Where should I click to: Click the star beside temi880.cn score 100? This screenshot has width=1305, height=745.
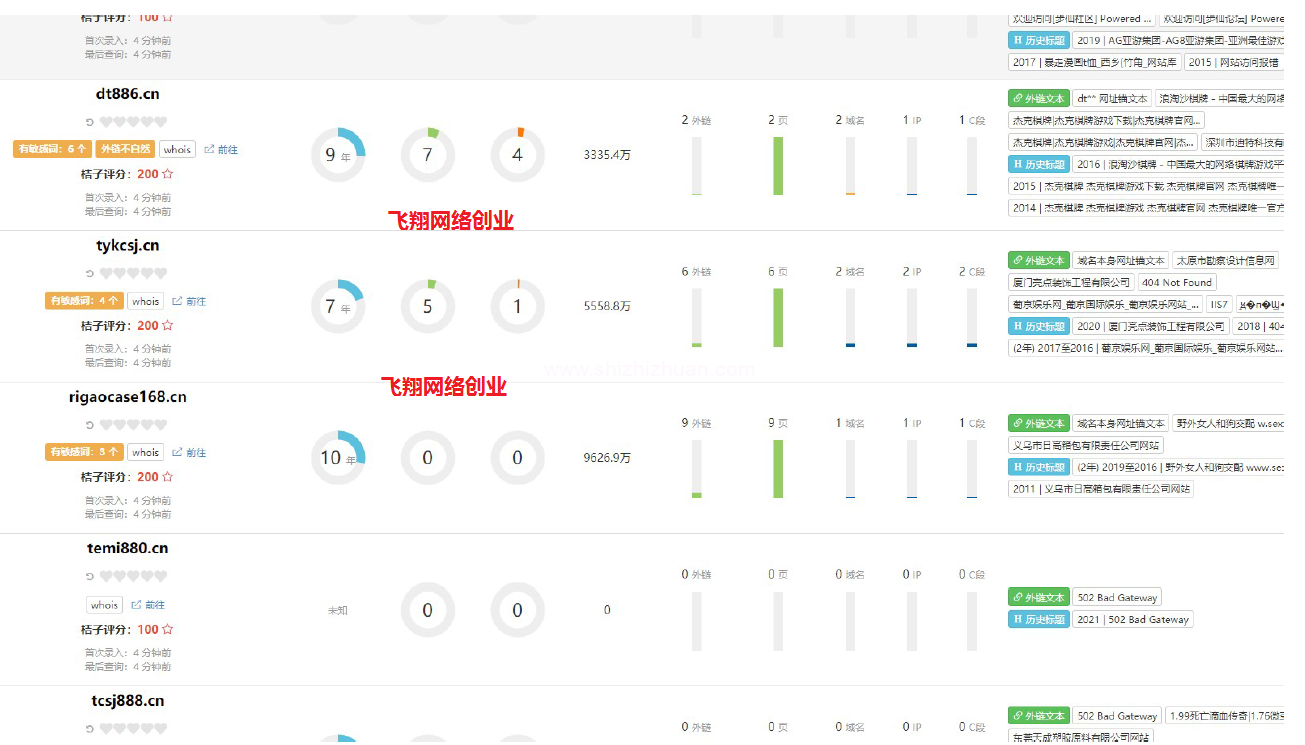pyautogui.click(x=168, y=630)
